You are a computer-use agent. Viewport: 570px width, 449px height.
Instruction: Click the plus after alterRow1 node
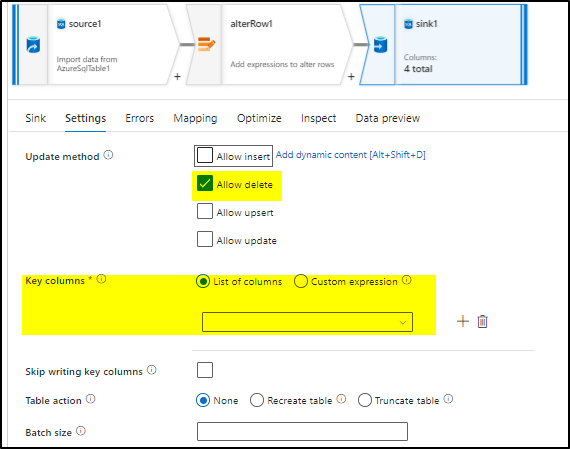(351, 77)
